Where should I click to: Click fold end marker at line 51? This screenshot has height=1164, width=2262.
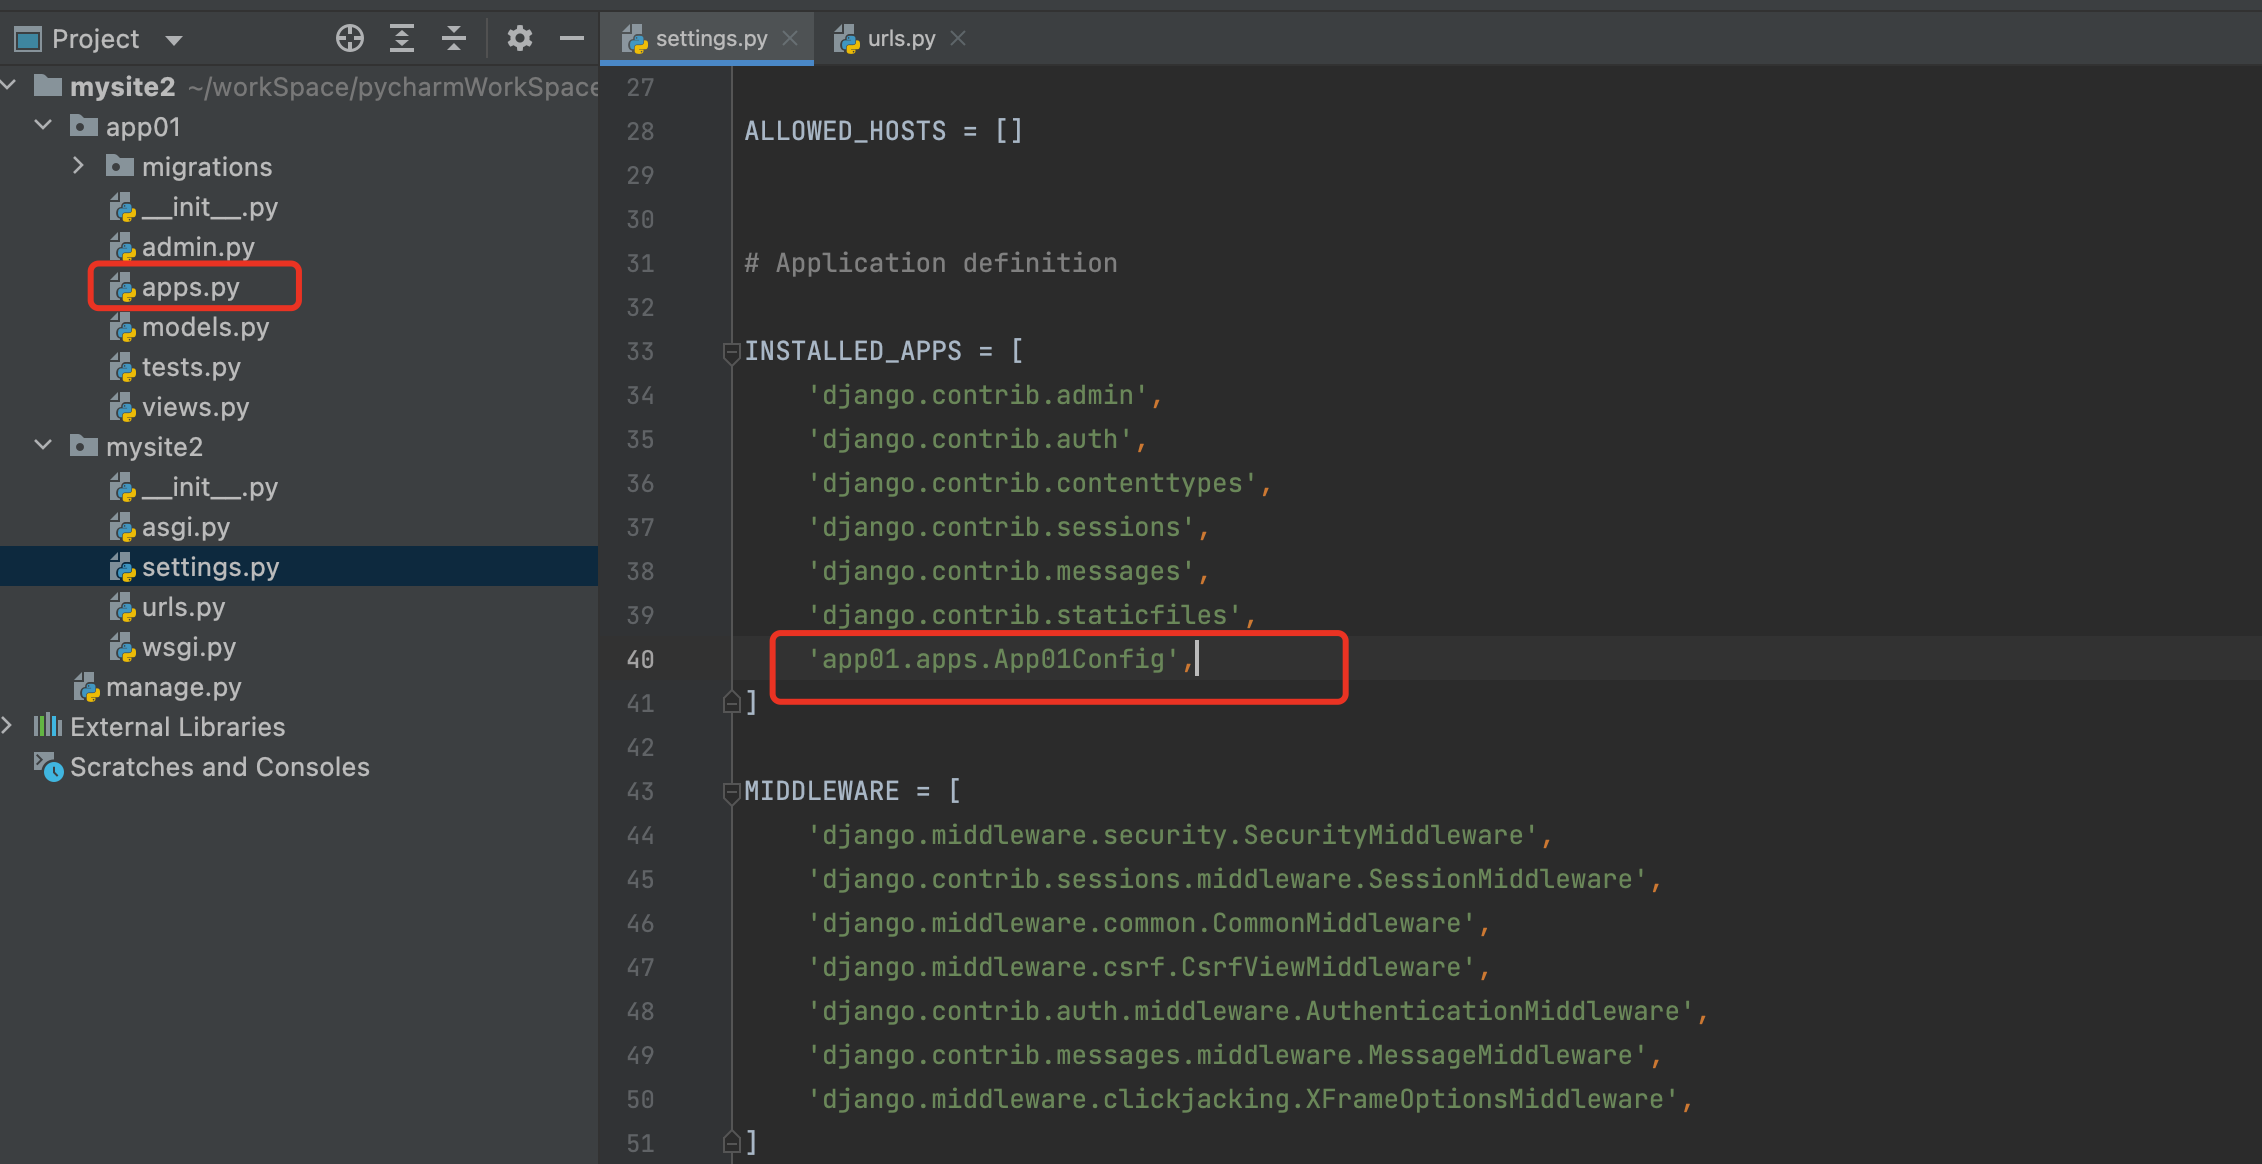coord(731,1143)
